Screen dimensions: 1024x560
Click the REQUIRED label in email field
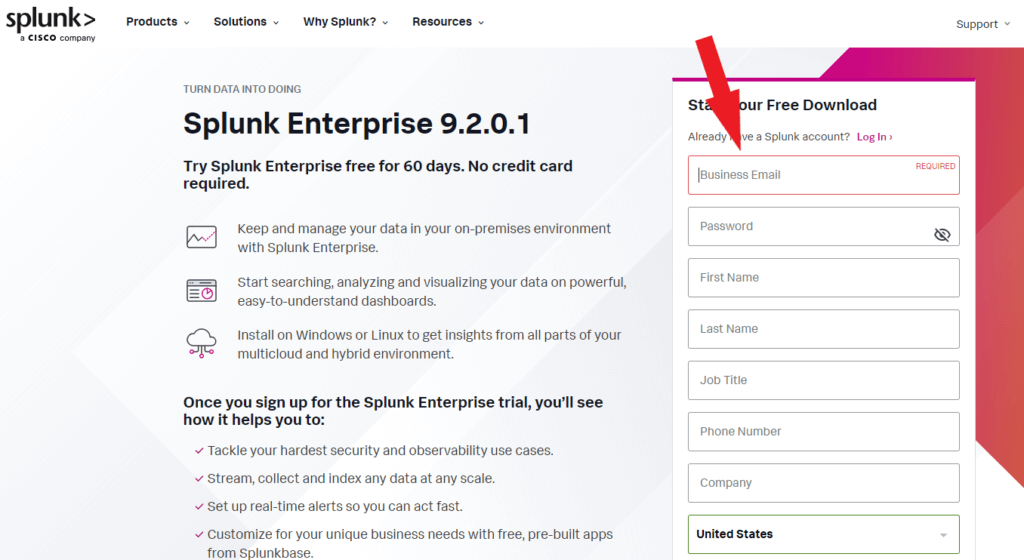coord(935,166)
